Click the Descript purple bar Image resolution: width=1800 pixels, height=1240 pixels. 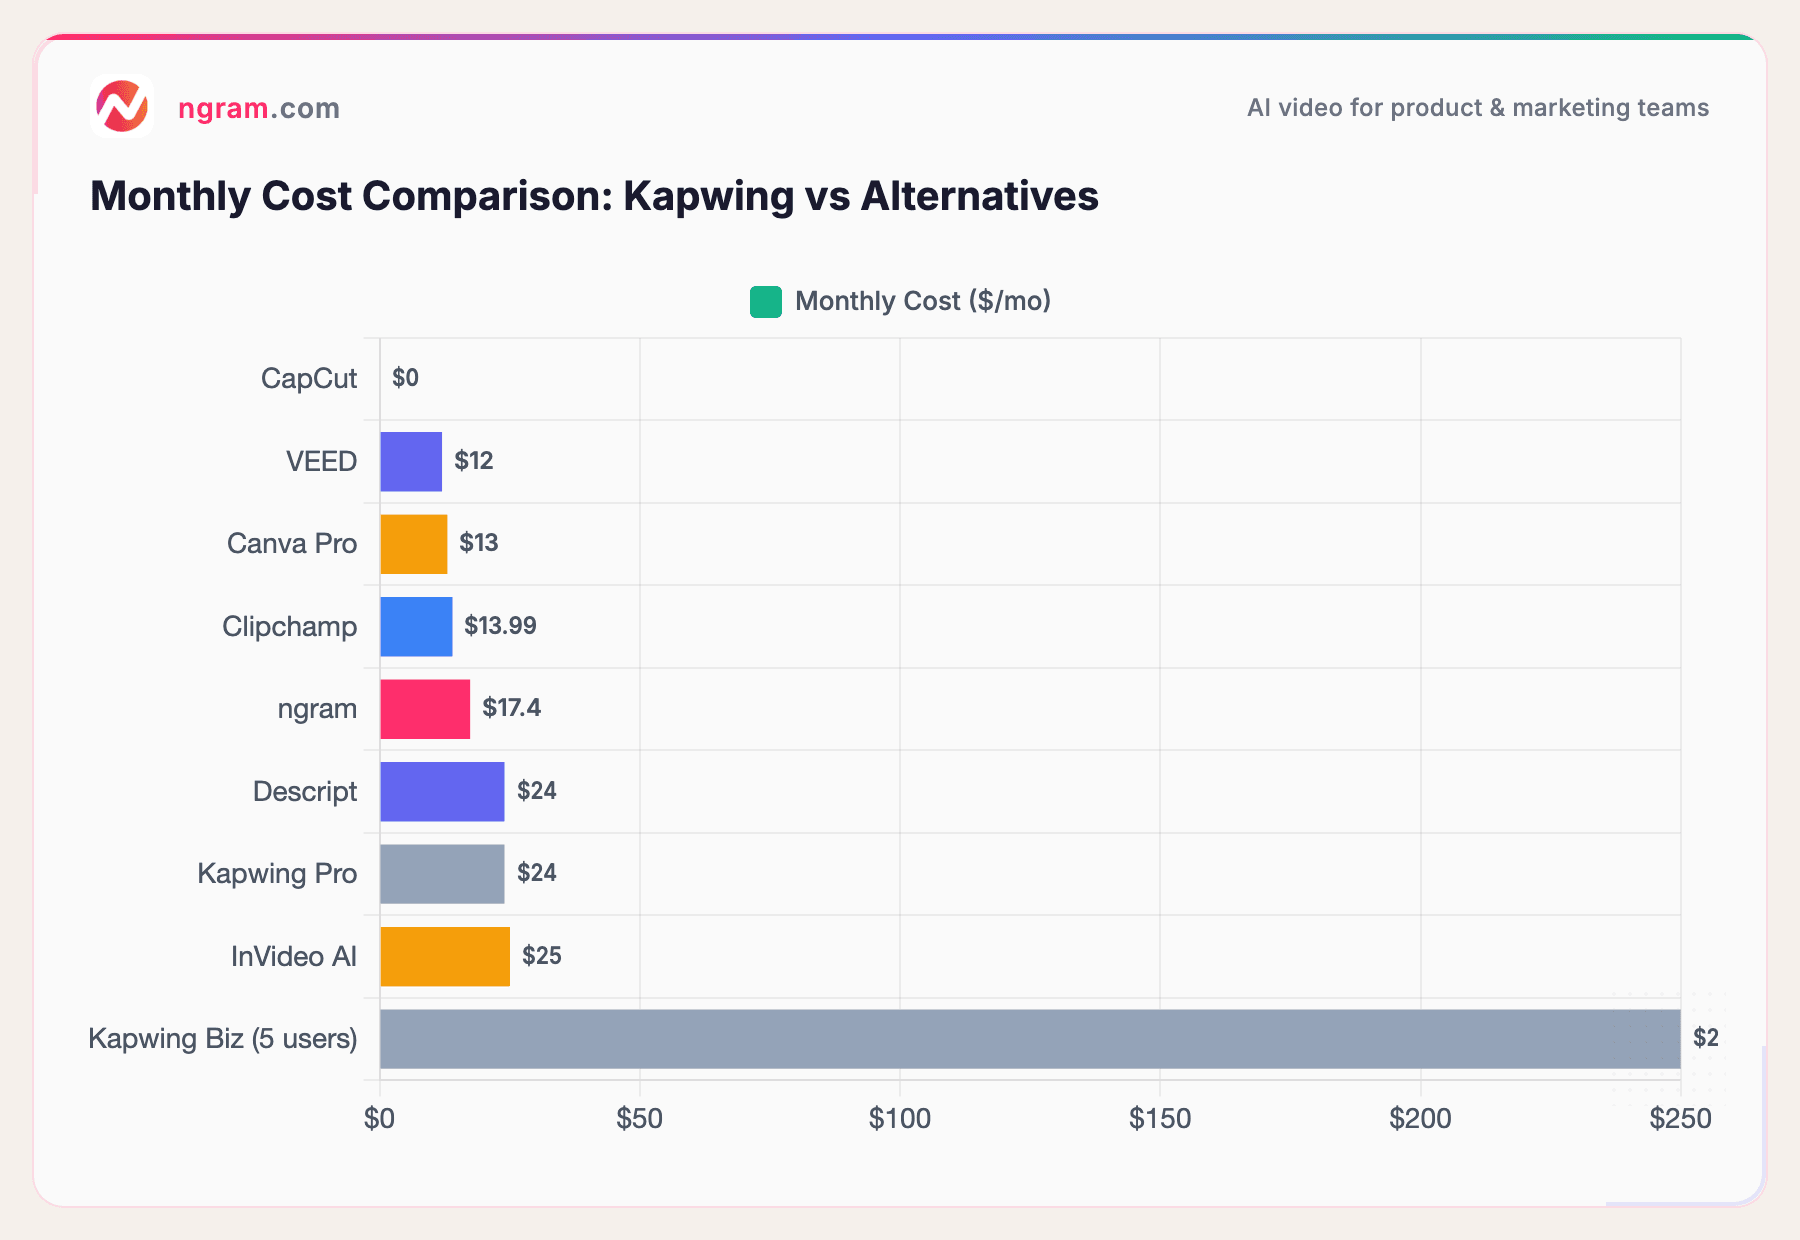pyautogui.click(x=441, y=791)
